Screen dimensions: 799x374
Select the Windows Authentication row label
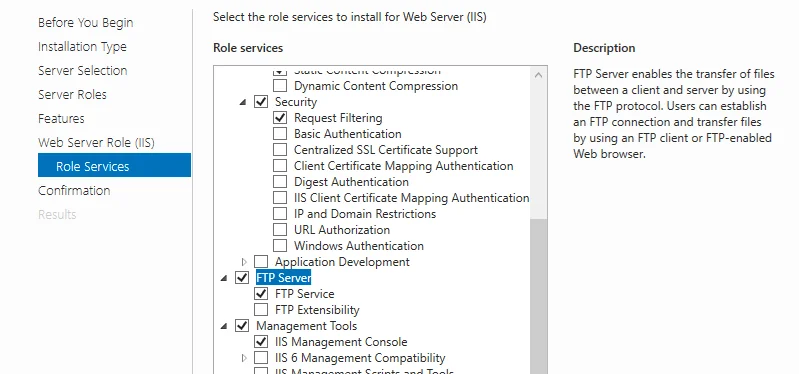(x=359, y=246)
